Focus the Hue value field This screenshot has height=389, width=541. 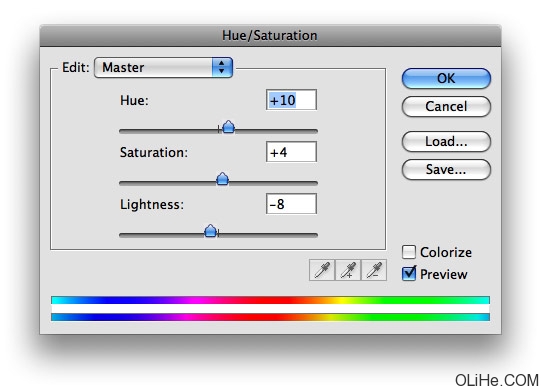click(x=291, y=100)
